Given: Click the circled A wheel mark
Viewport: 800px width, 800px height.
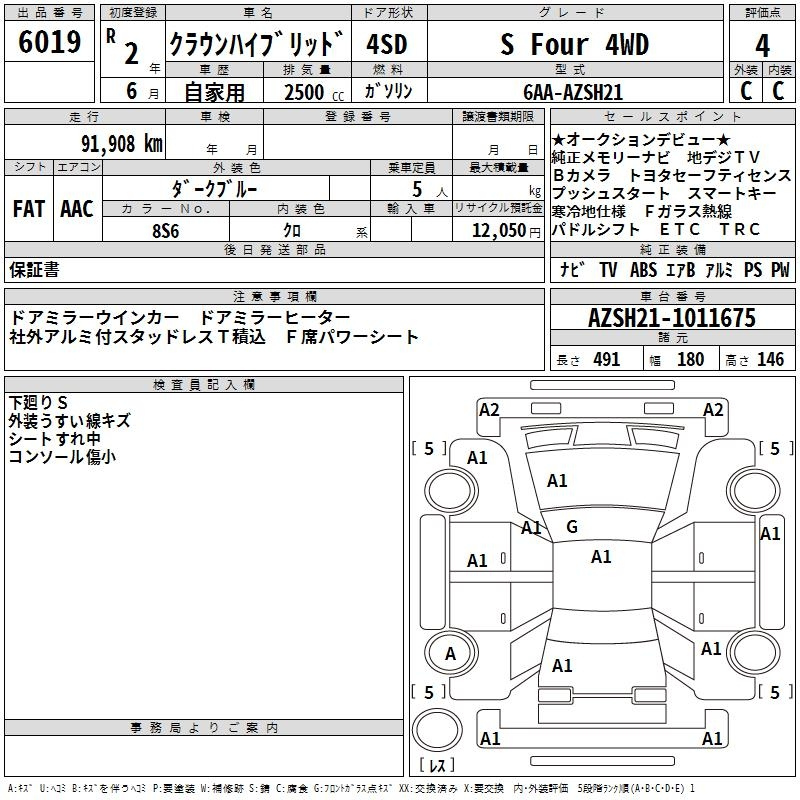Looking at the screenshot, I should pyautogui.click(x=450, y=653).
